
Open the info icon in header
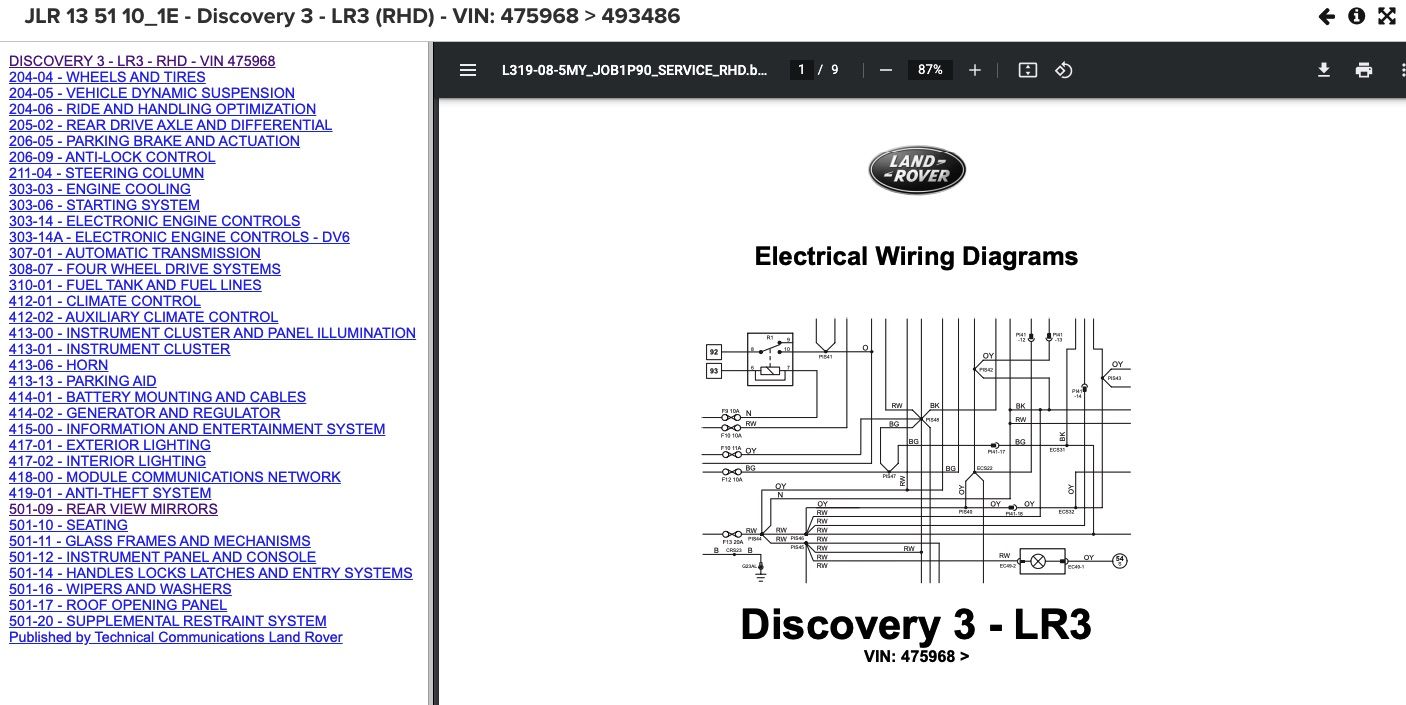click(x=1357, y=16)
